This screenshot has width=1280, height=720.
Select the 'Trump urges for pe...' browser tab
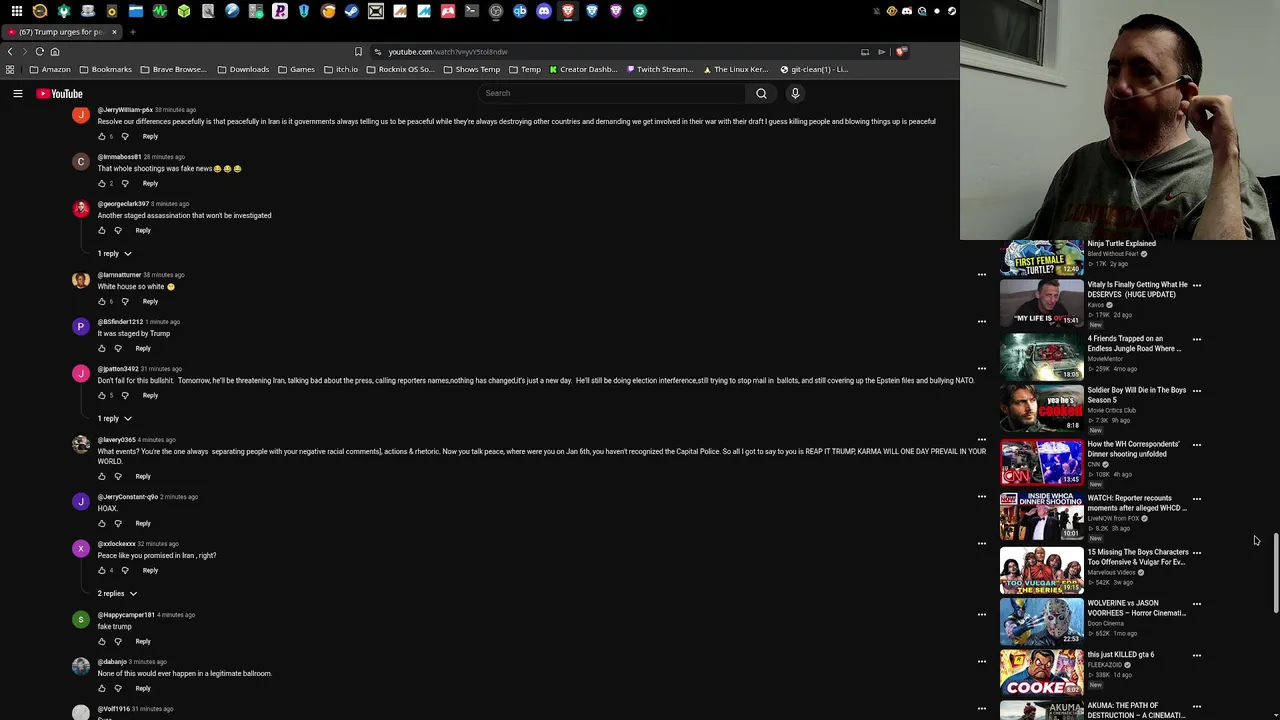[60, 32]
